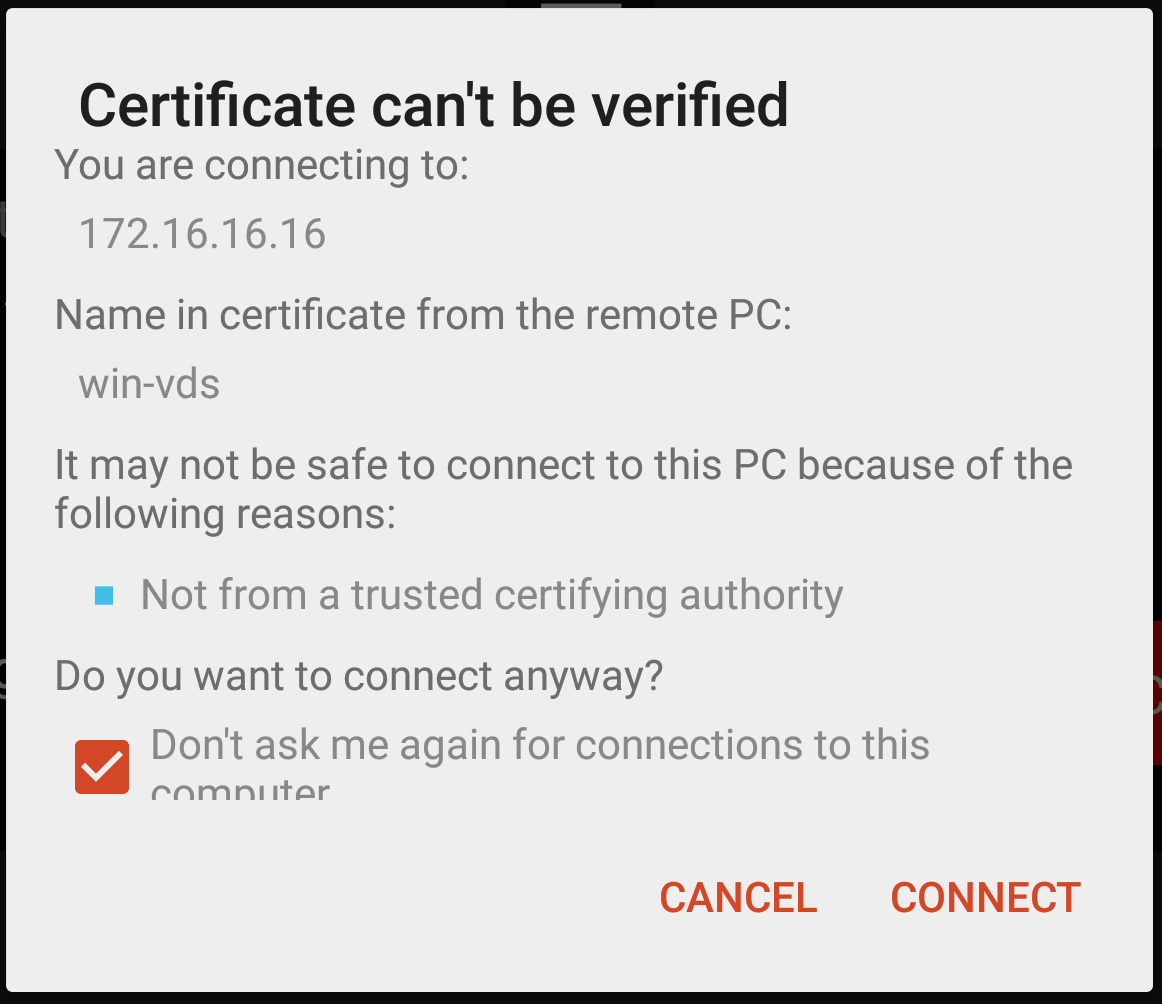The height and width of the screenshot is (1004, 1162).
Task: Click "Name in certificate from the remote PC:"
Action: pos(423,315)
